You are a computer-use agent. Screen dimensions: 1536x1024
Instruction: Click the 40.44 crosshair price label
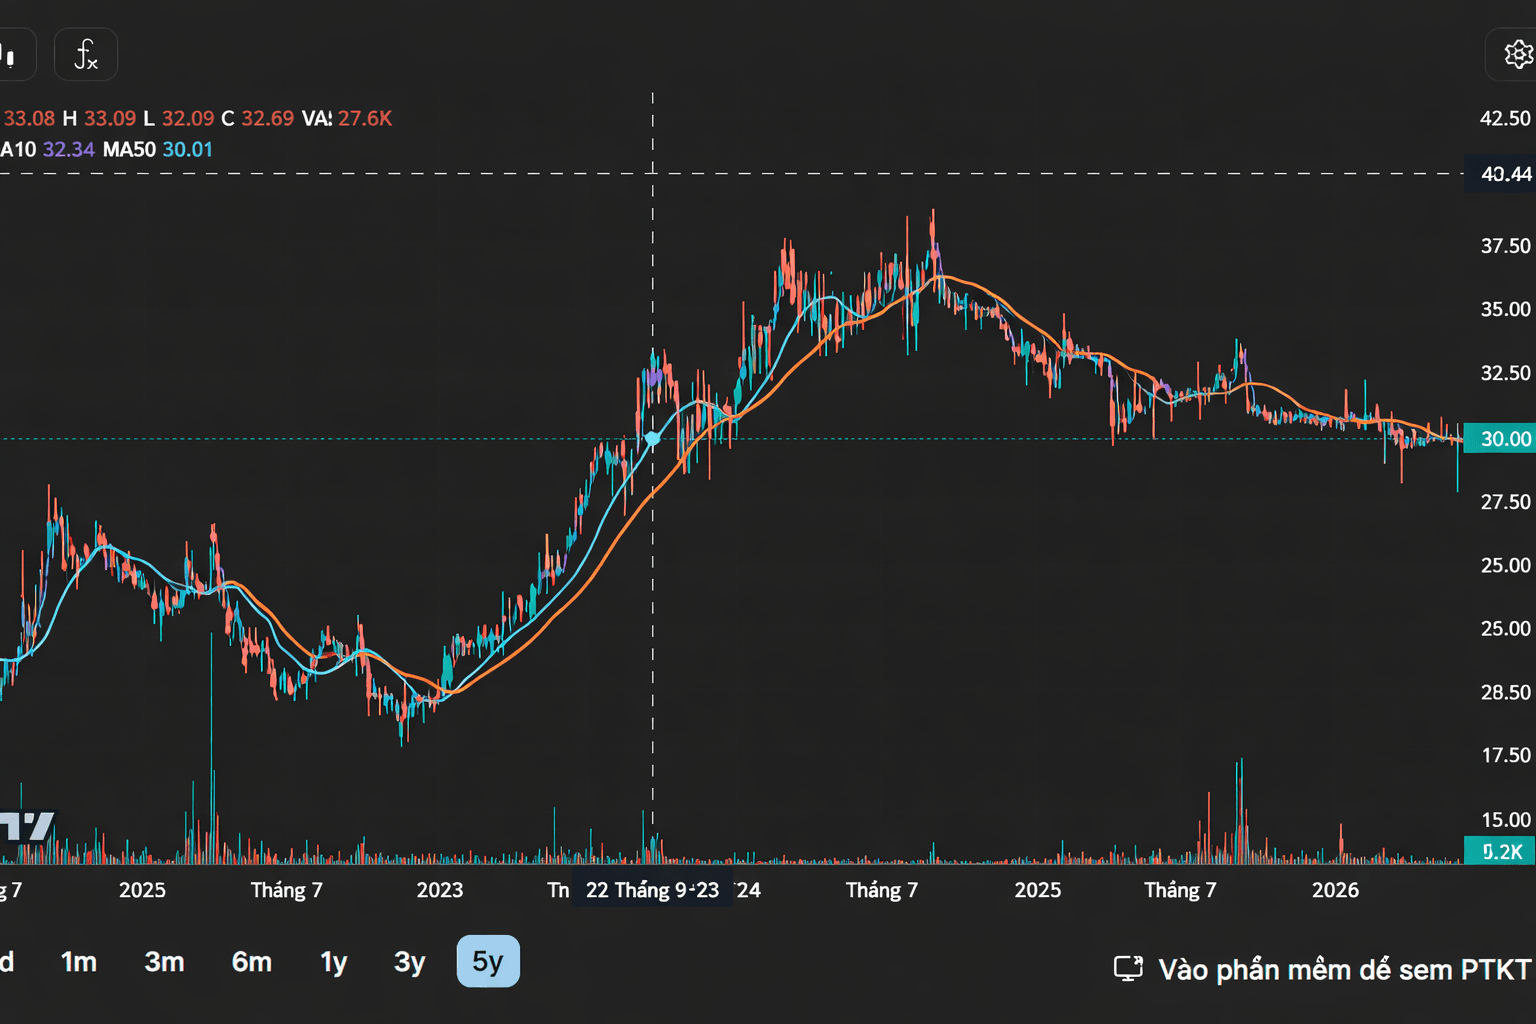1500,174
